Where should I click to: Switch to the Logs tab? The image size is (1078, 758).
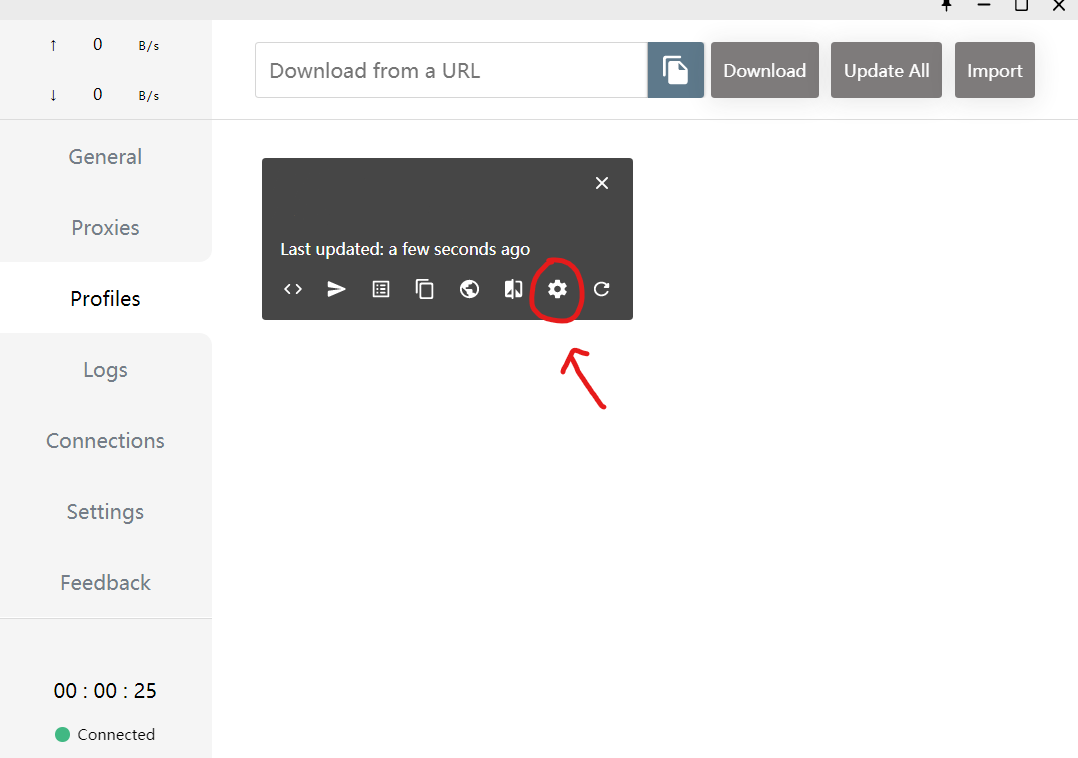(x=105, y=370)
